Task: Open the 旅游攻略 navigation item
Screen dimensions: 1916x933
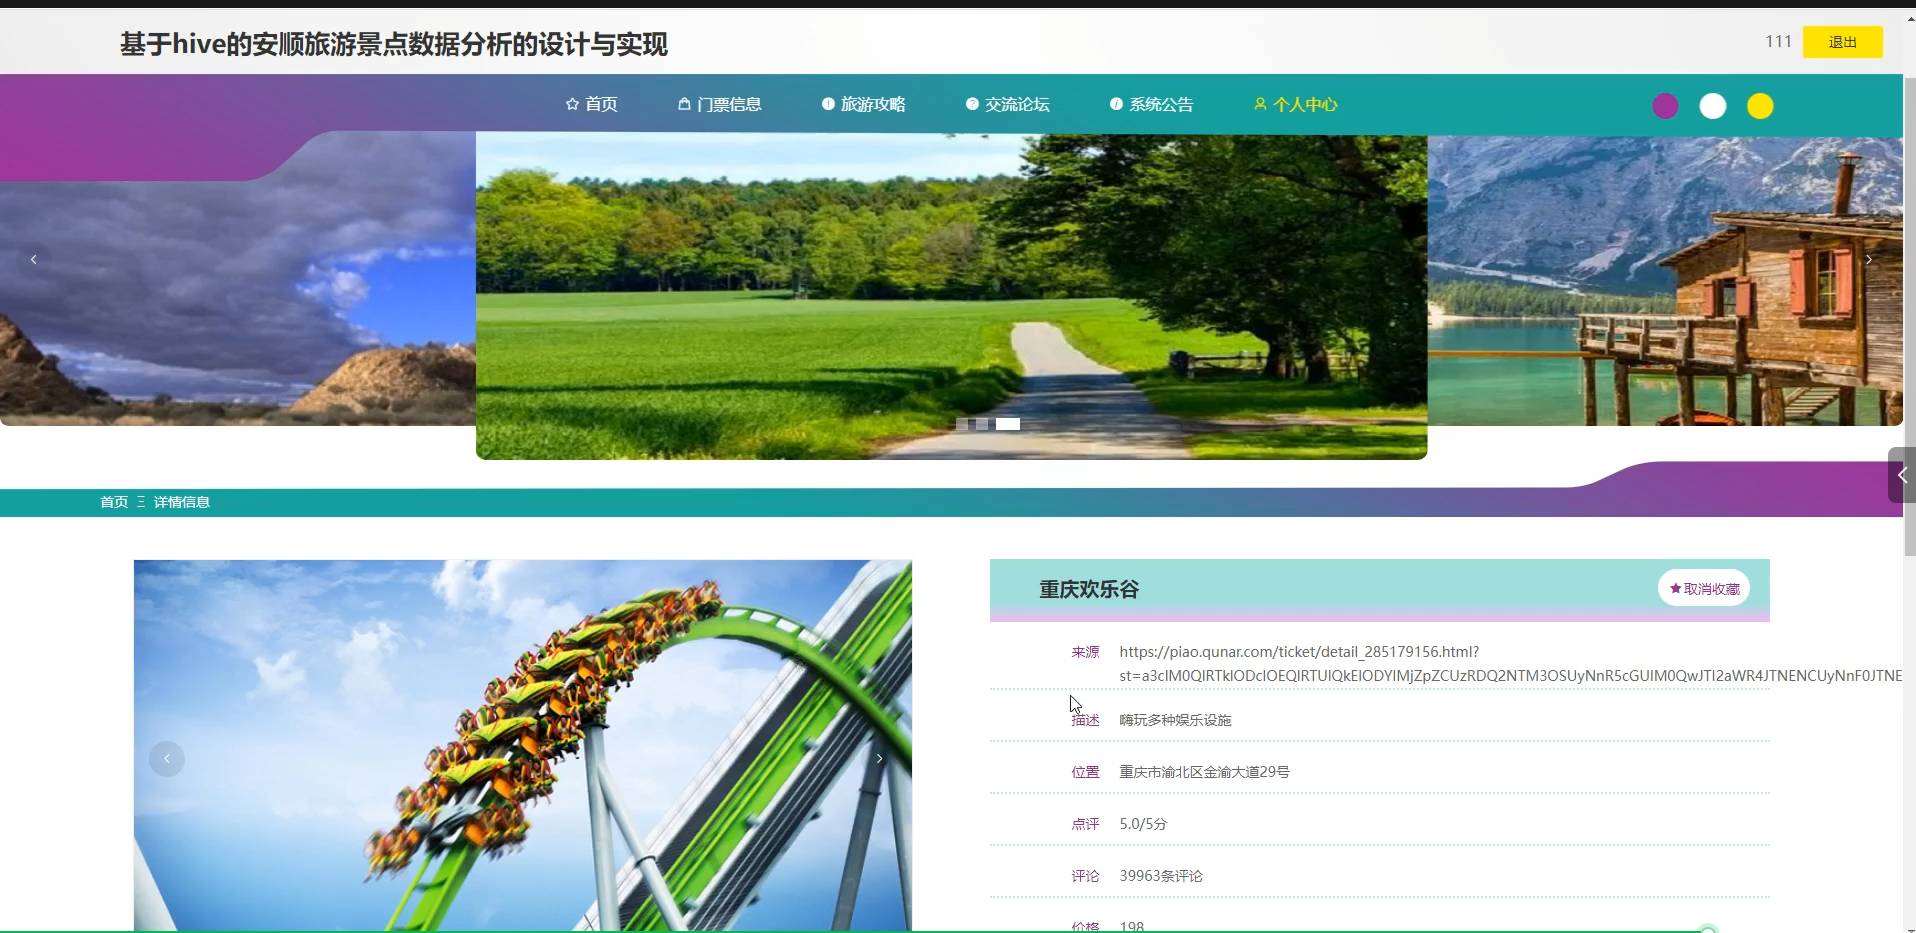Action: coord(864,104)
